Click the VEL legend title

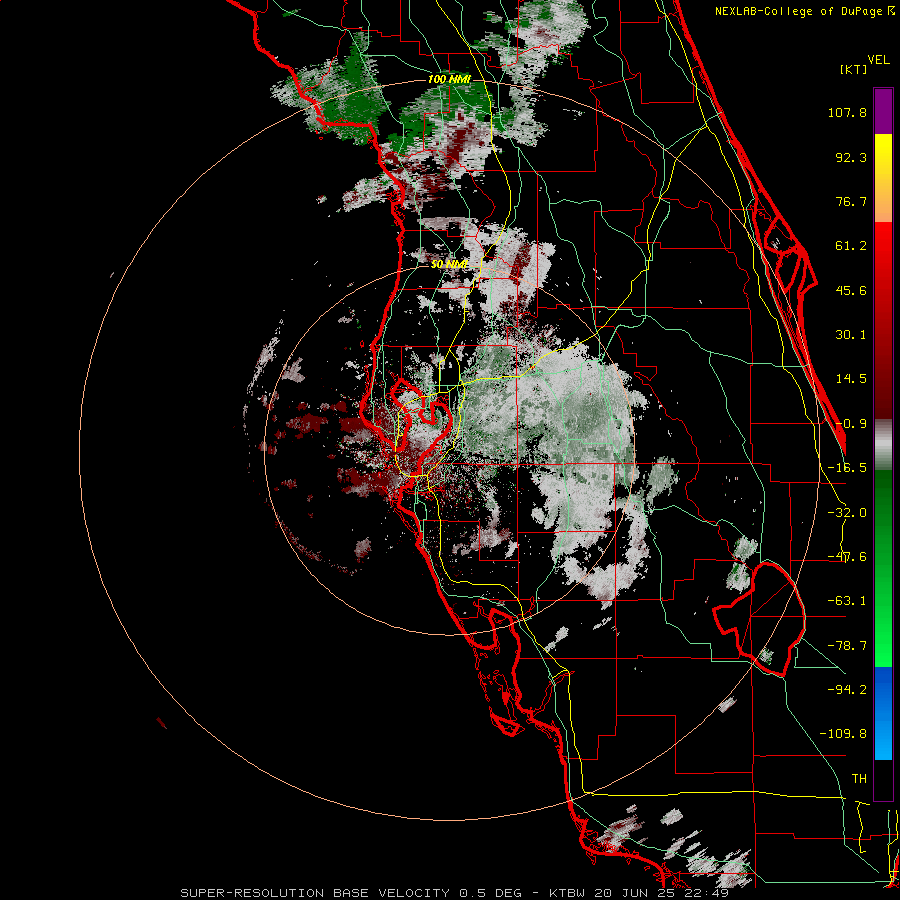879,59
